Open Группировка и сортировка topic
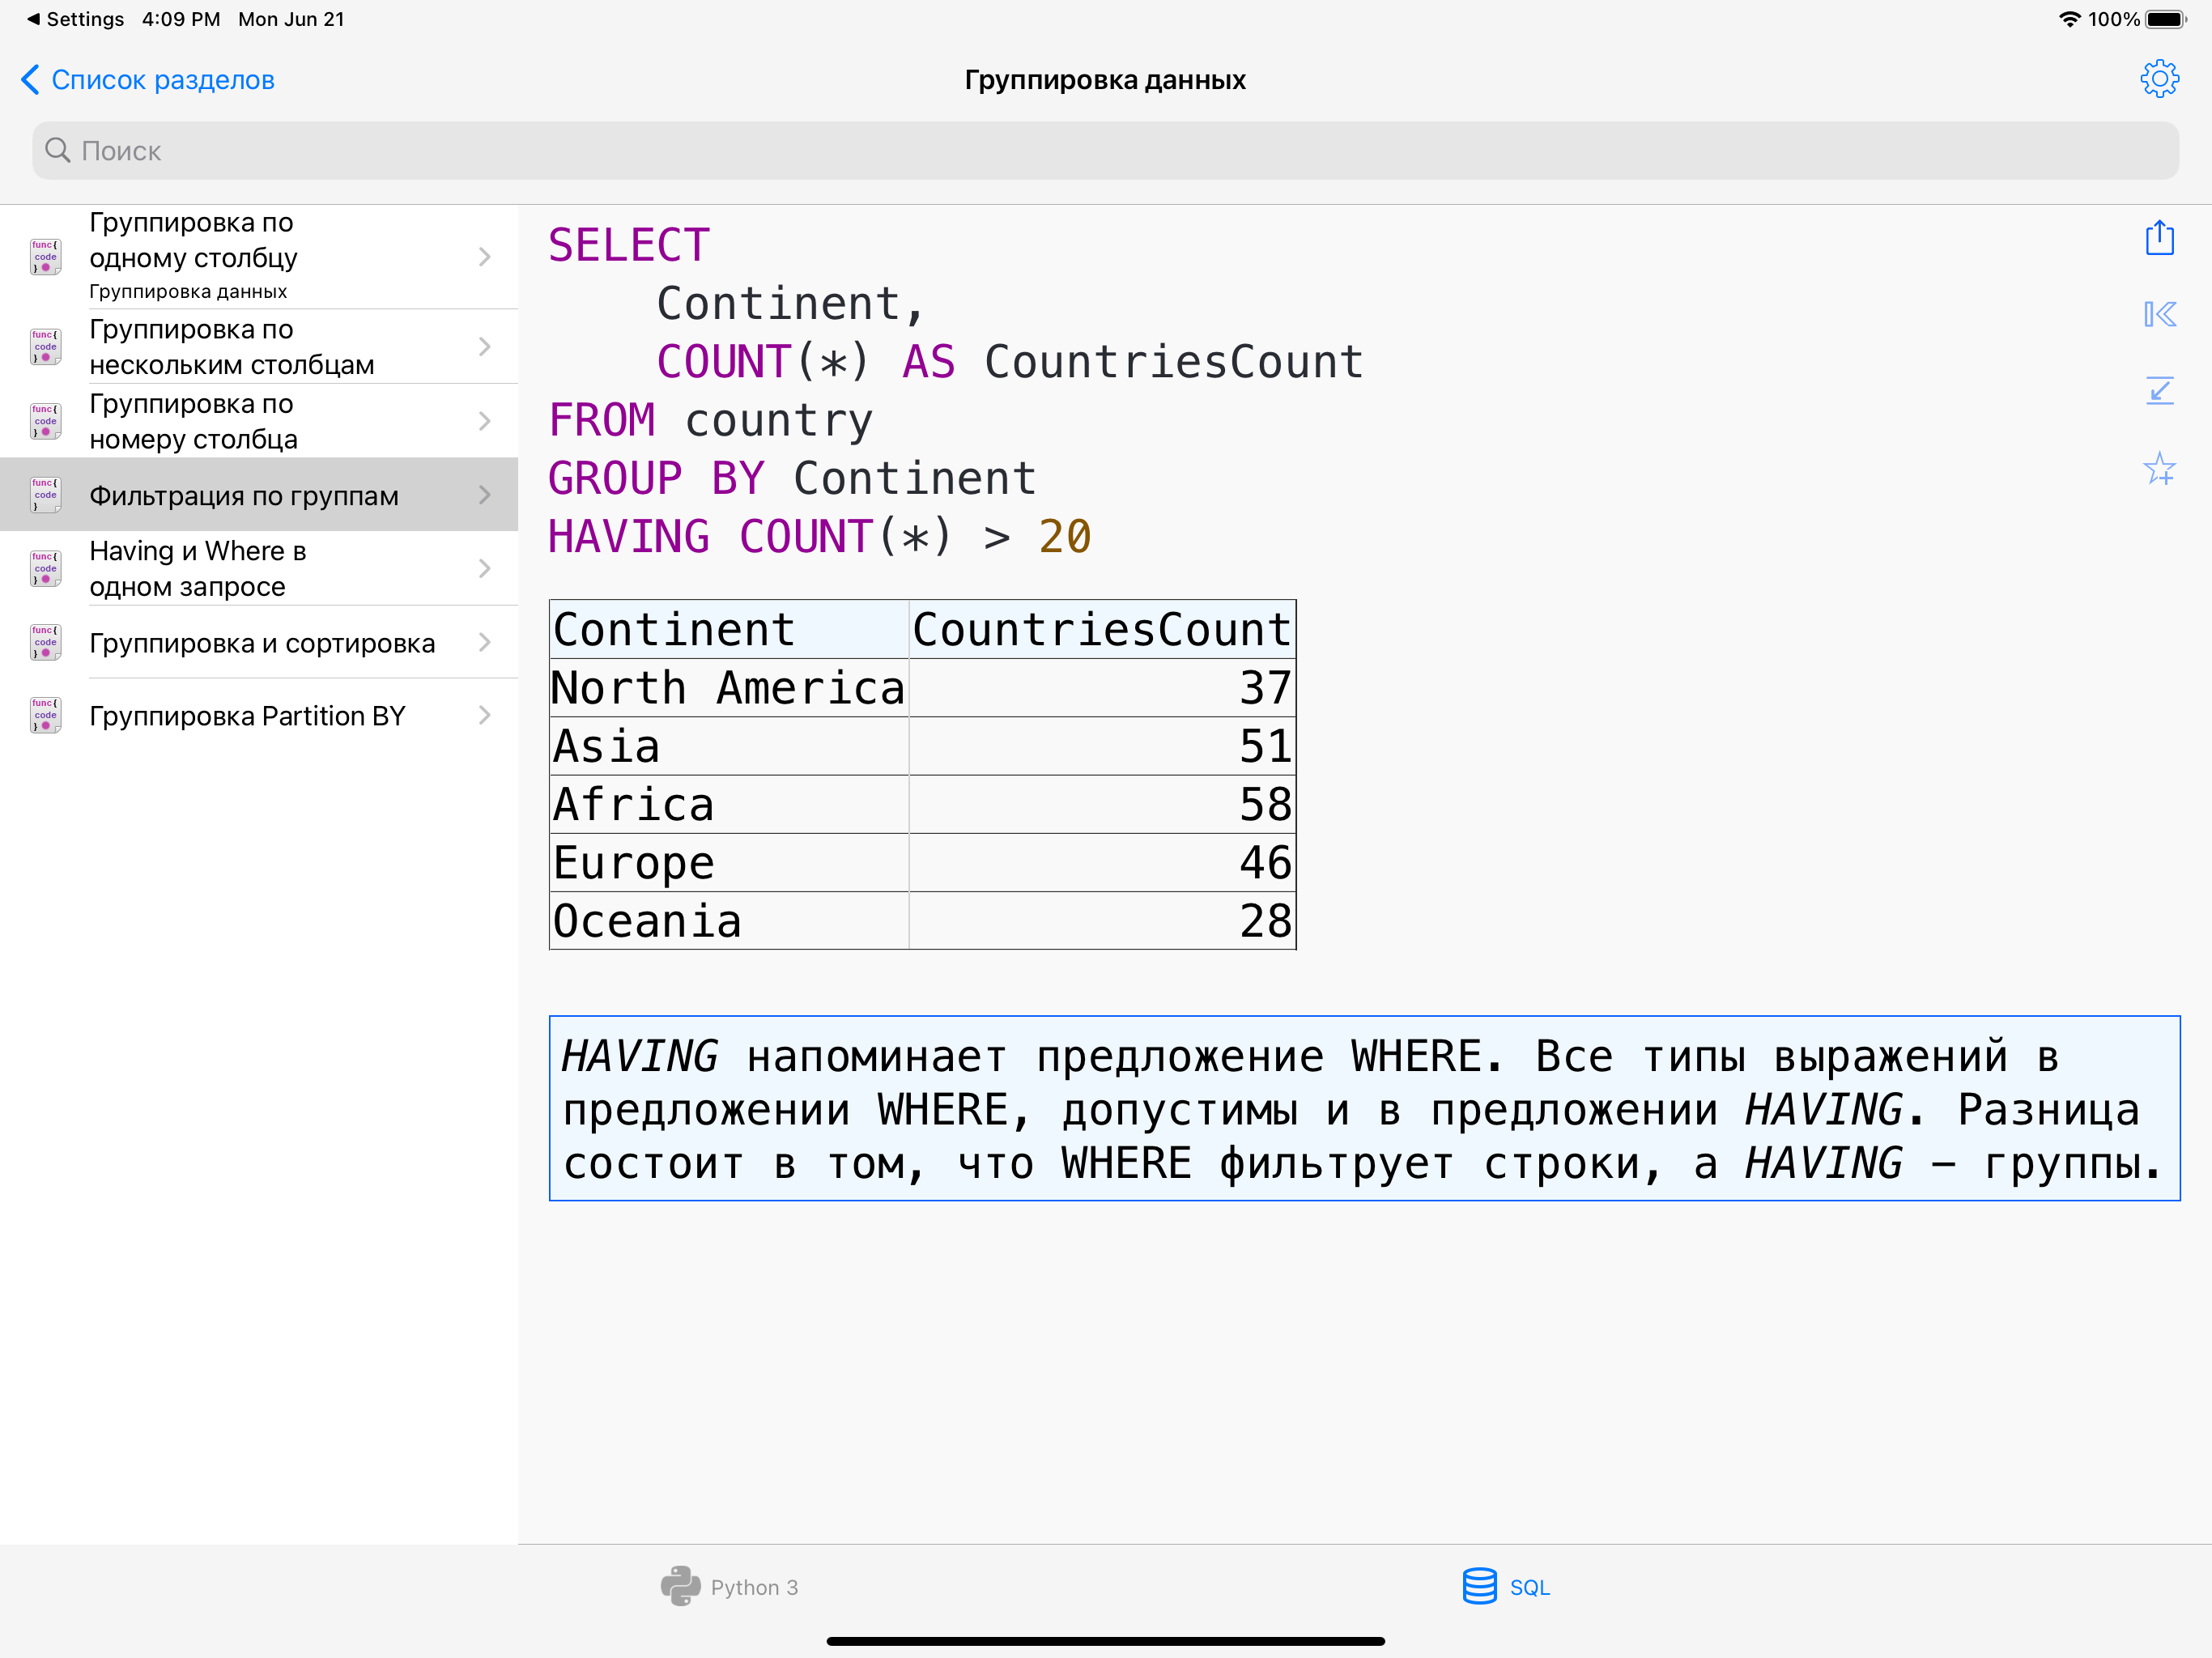 pos(259,642)
